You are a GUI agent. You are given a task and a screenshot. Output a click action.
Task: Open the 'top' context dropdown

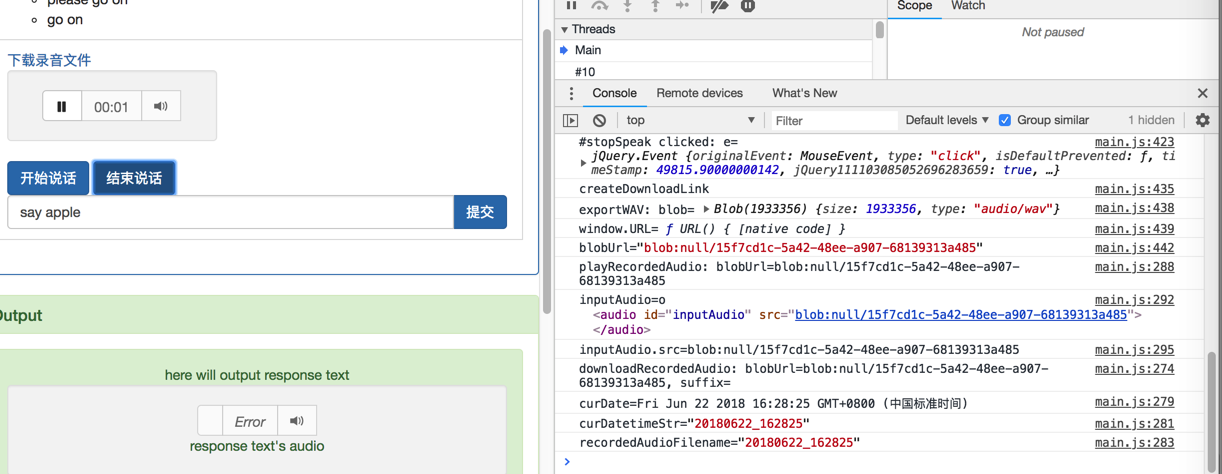tap(690, 120)
